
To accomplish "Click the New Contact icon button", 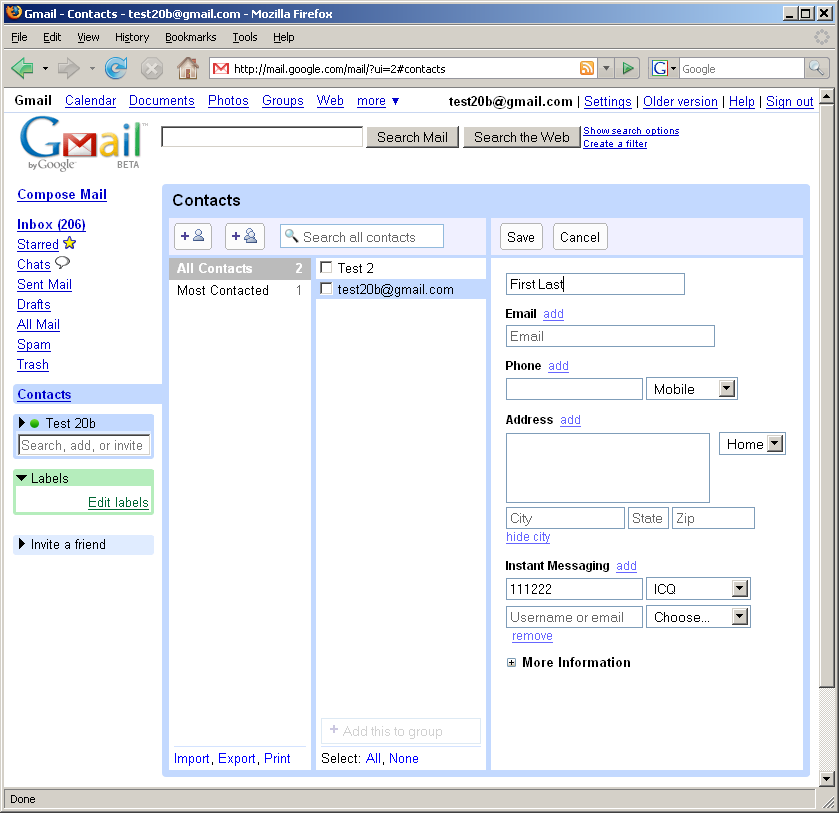I will pyautogui.click(x=193, y=236).
